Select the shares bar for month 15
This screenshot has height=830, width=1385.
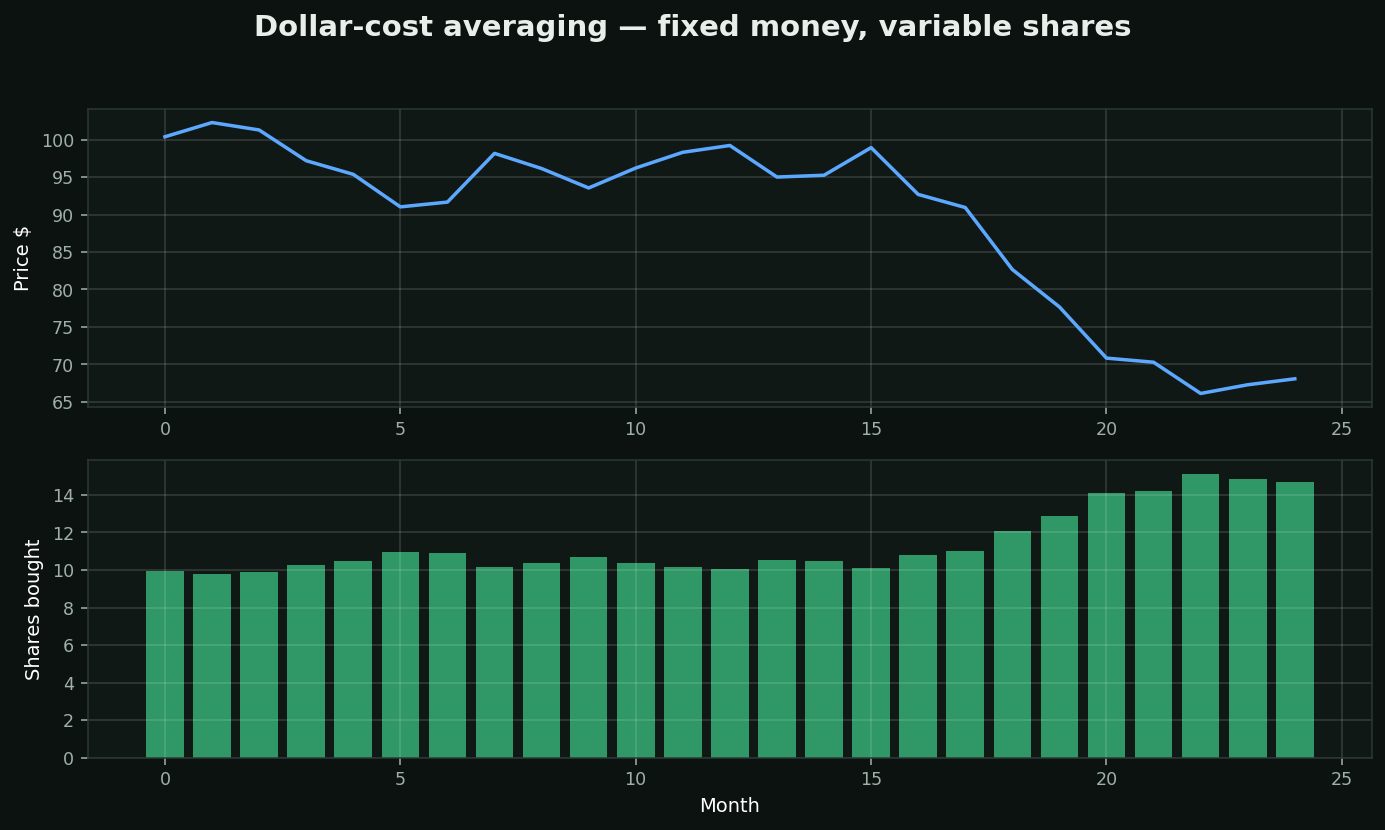tap(871, 663)
